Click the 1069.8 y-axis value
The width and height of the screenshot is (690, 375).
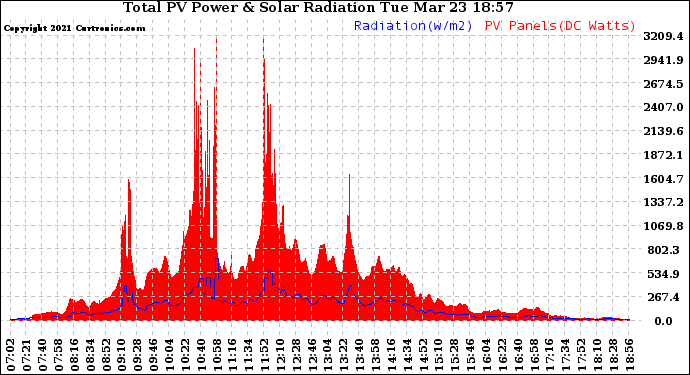663,226
